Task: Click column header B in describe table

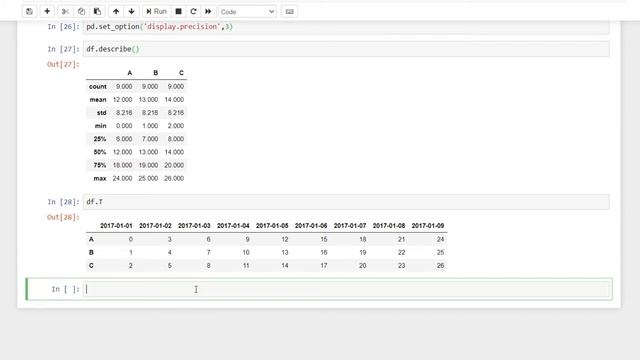Action: coord(156,73)
